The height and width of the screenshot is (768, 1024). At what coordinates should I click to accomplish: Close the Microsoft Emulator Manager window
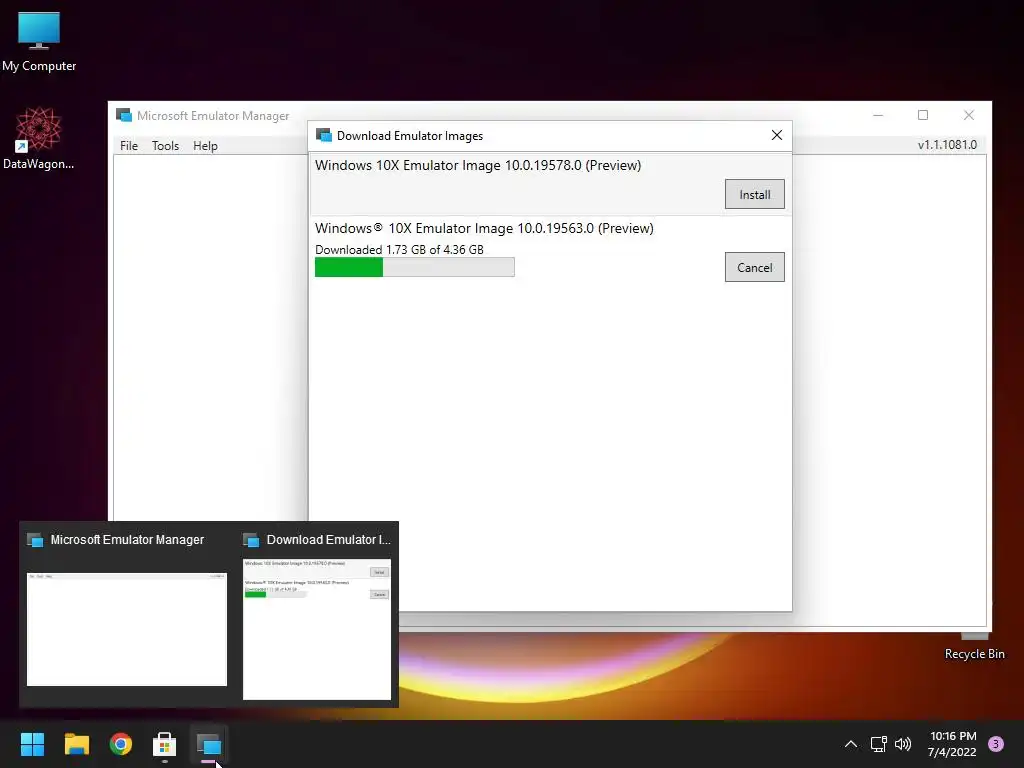(x=968, y=115)
